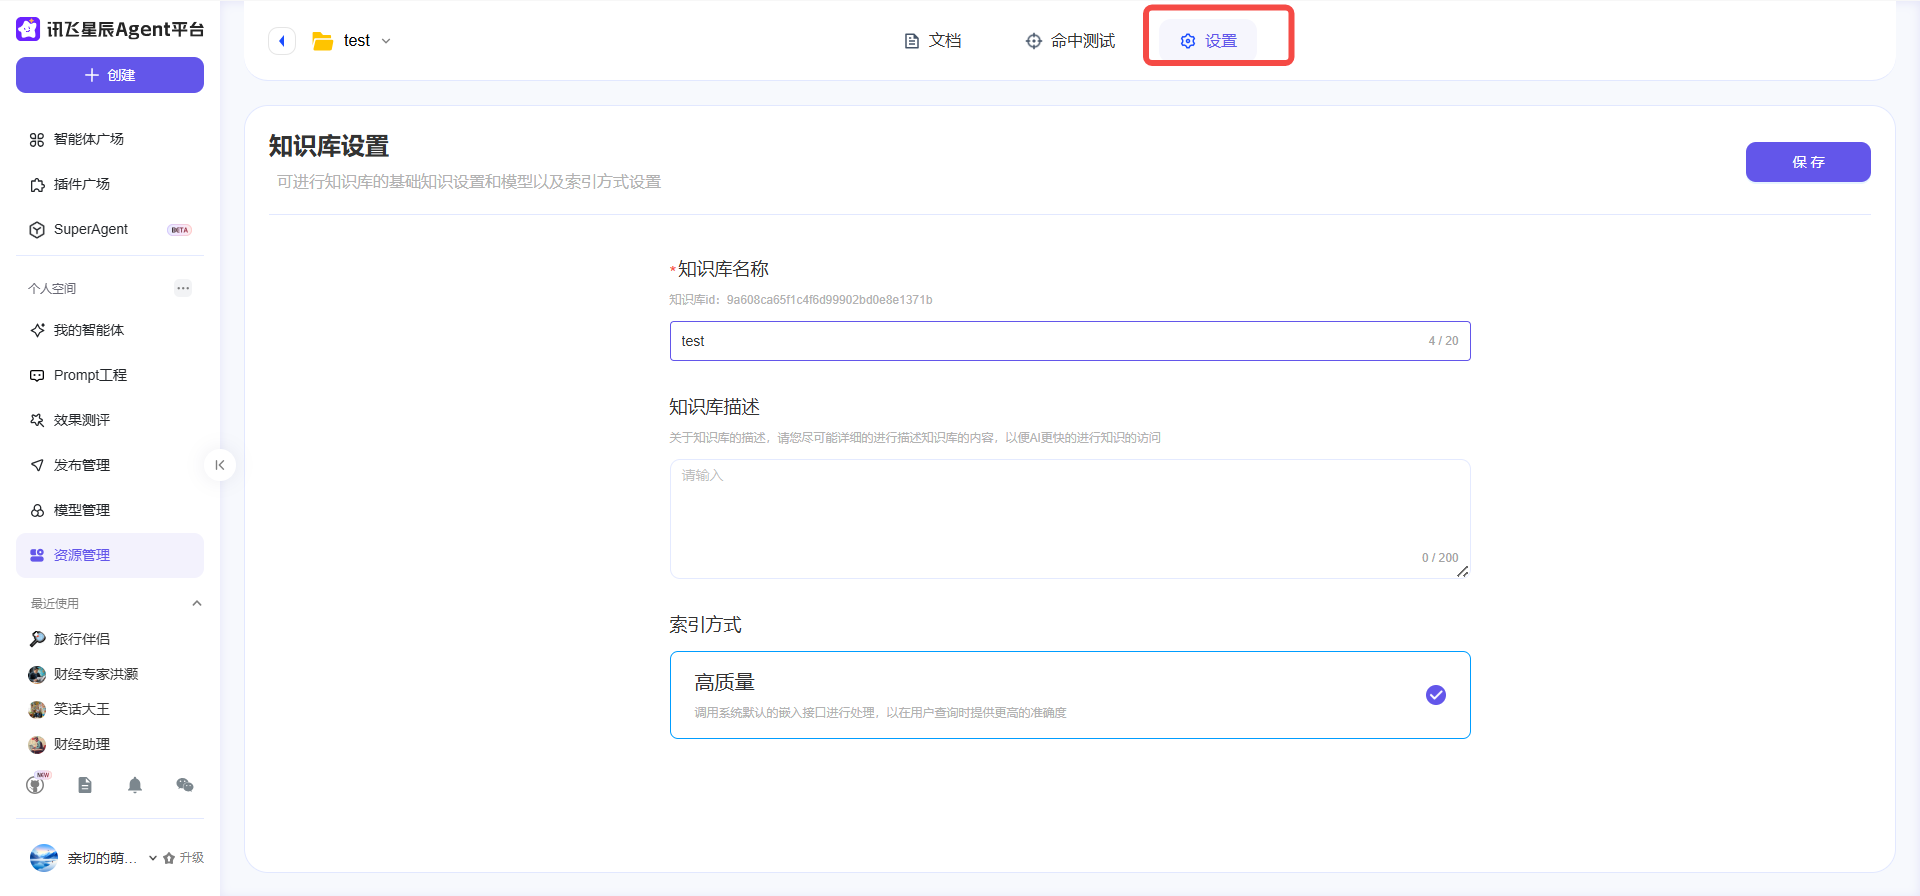
Task: Open the 个人空间 more options icon
Action: click(183, 288)
